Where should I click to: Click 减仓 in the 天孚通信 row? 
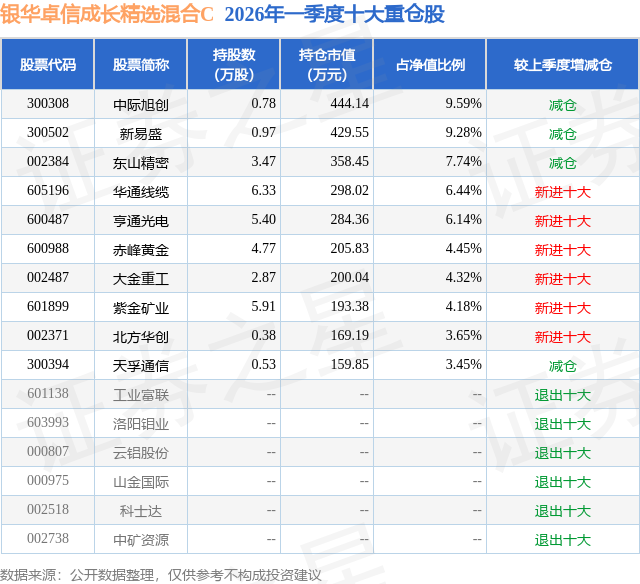click(563, 366)
